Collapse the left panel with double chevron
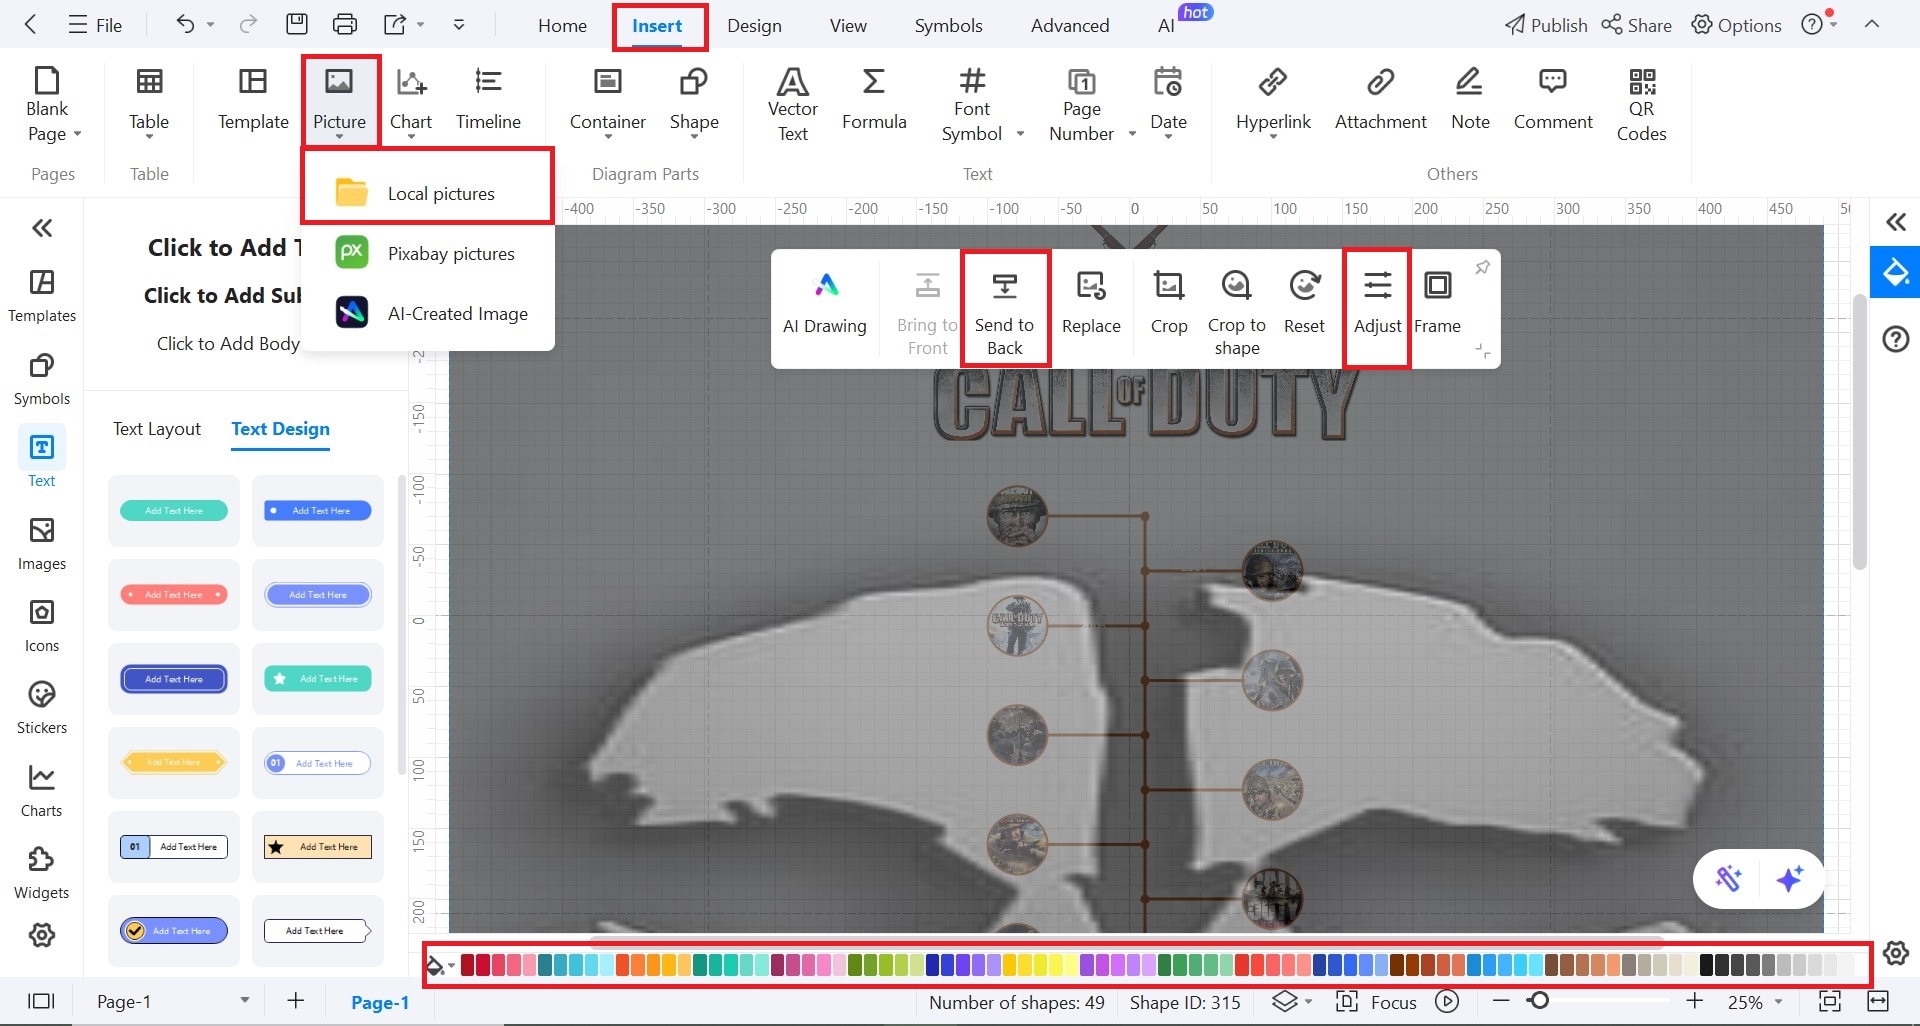The width and height of the screenshot is (1920, 1026). [x=42, y=228]
